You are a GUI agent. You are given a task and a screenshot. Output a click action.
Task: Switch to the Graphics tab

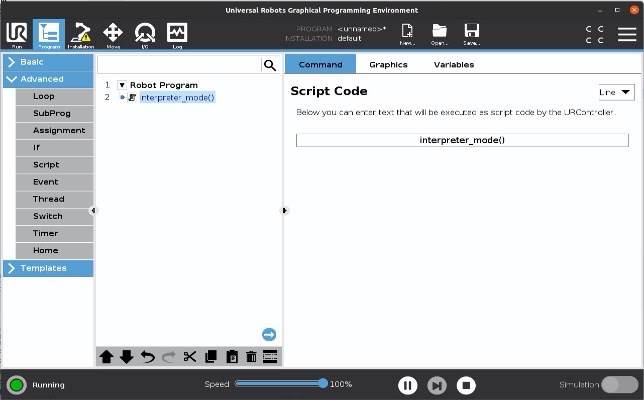[x=388, y=65]
